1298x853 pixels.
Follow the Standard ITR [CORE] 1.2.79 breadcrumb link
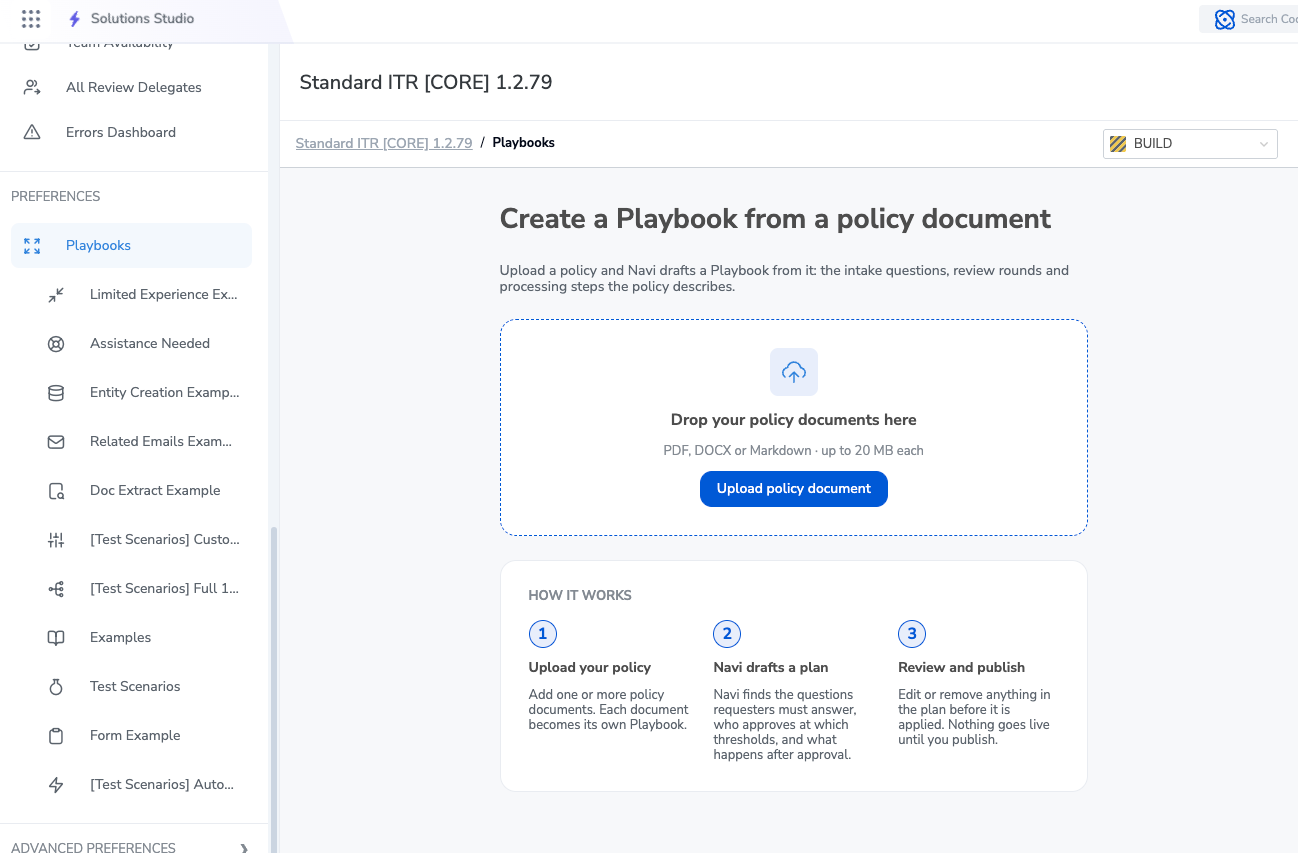384,143
